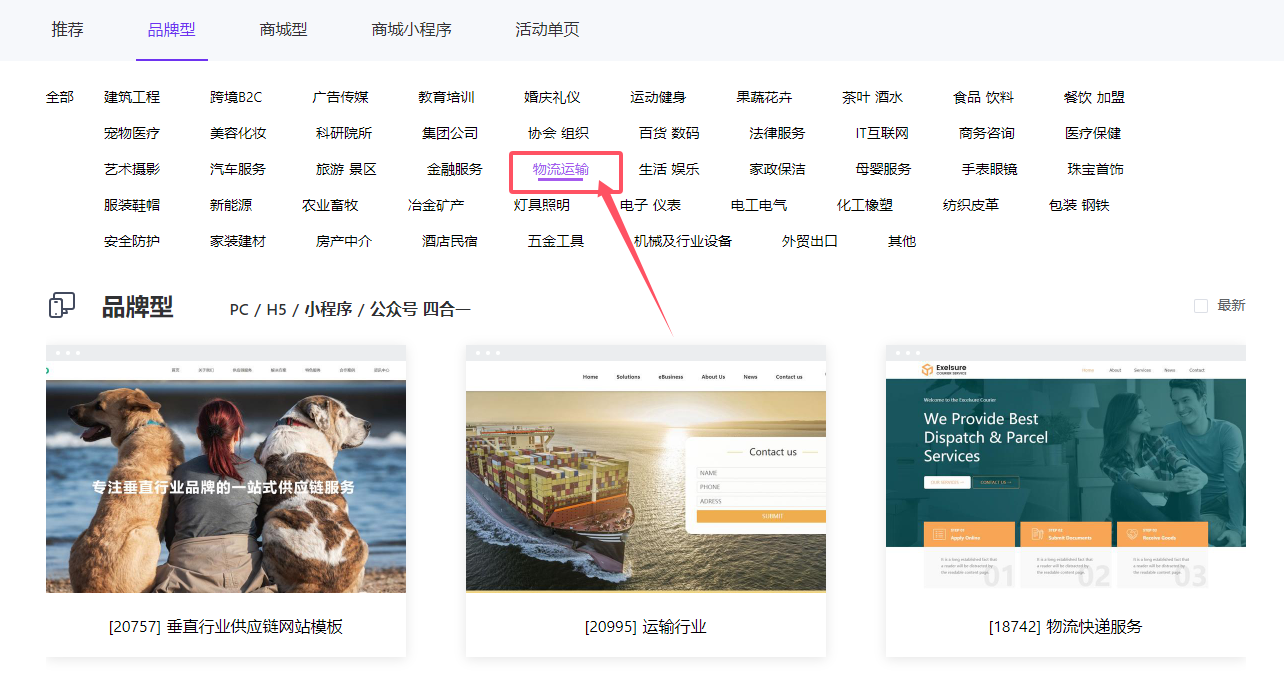Choose 商务咨询 category
The height and width of the screenshot is (687, 1284).
point(986,133)
